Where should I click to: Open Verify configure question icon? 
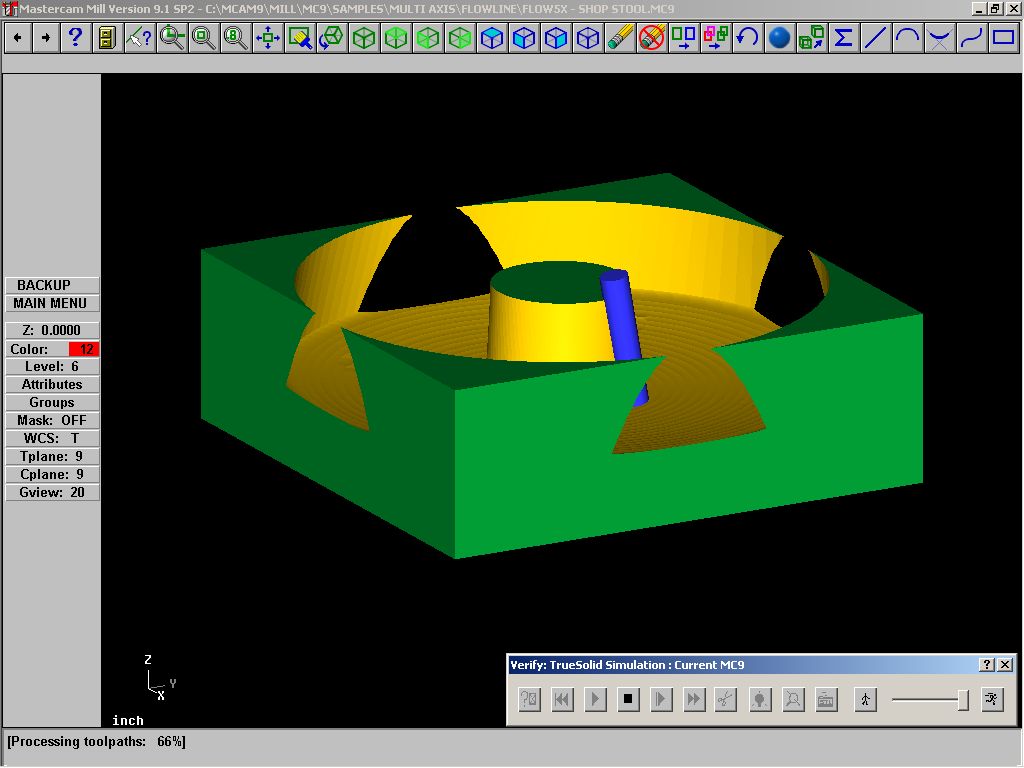tap(530, 699)
